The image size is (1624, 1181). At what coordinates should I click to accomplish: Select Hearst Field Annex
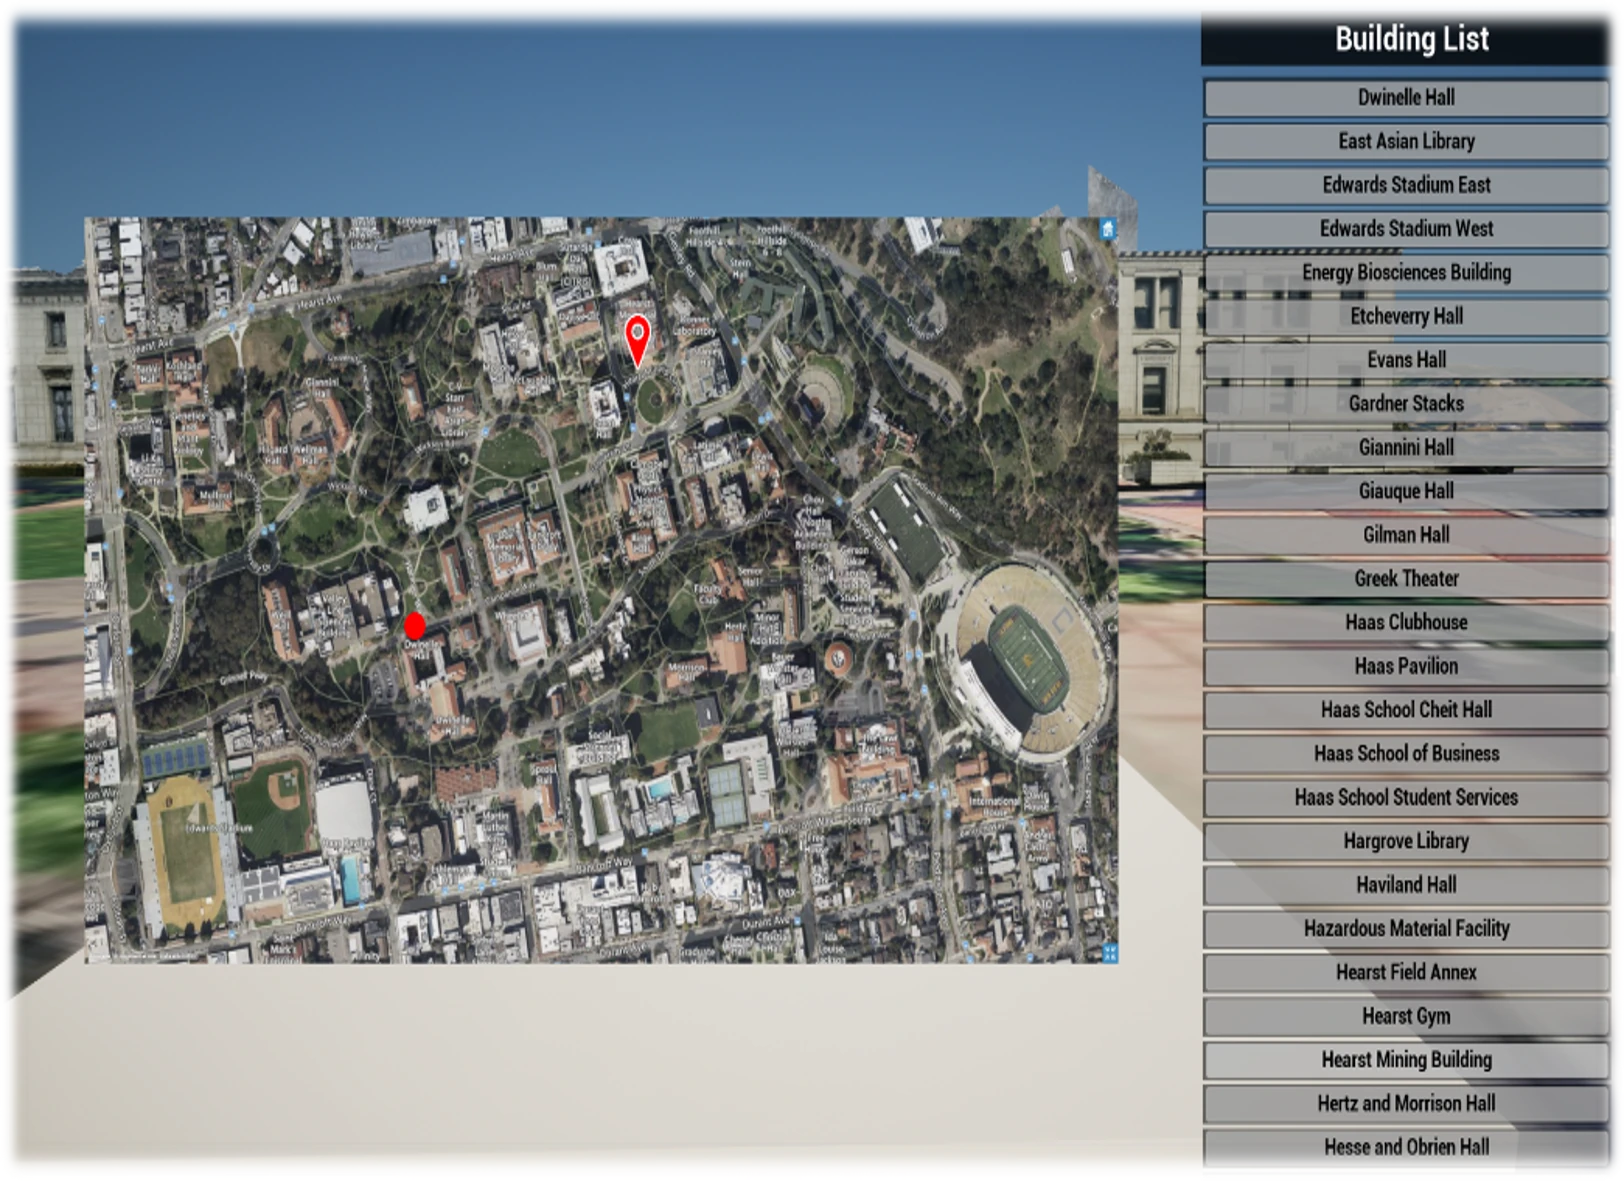click(x=1405, y=972)
